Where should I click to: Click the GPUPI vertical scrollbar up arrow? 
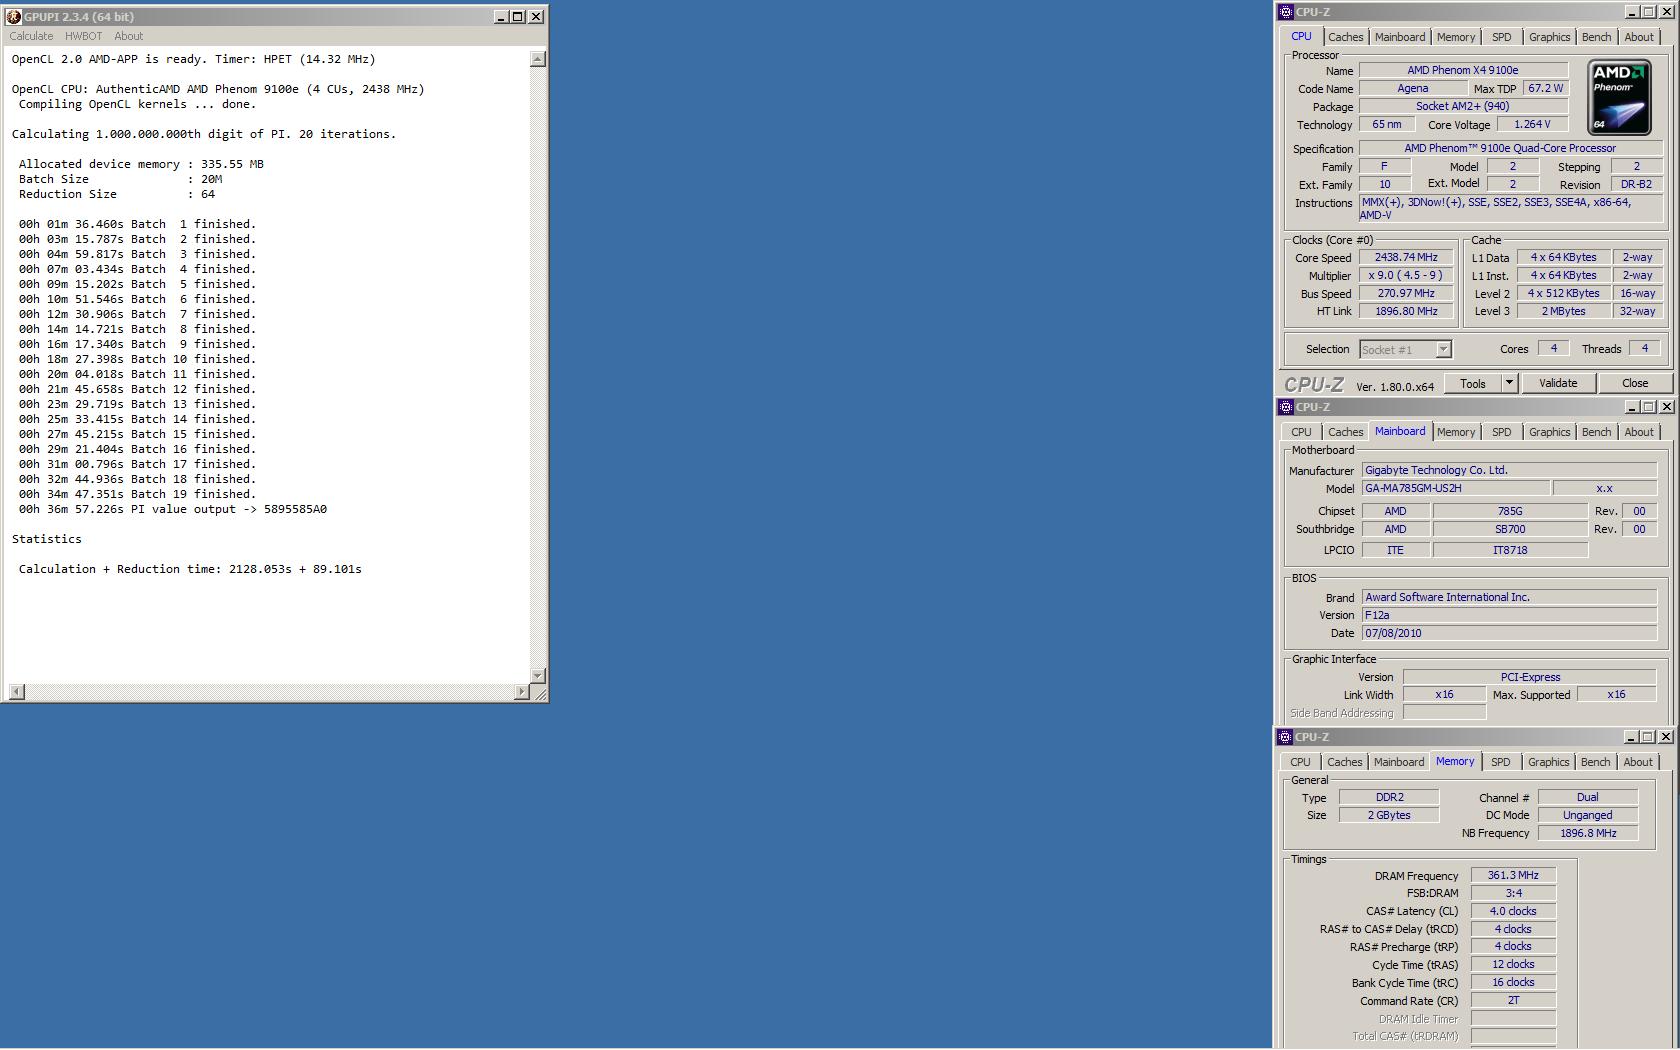tap(538, 59)
